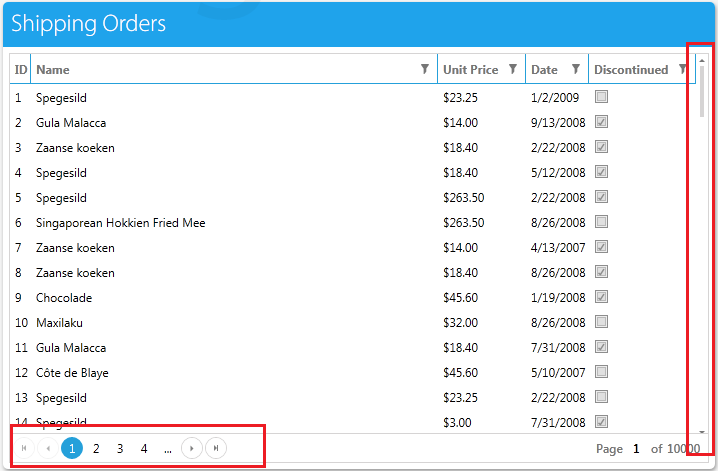This screenshot has width=718, height=471.
Task: Toggle Discontinued checkbox for Maxilaku row
Action: coord(601,322)
